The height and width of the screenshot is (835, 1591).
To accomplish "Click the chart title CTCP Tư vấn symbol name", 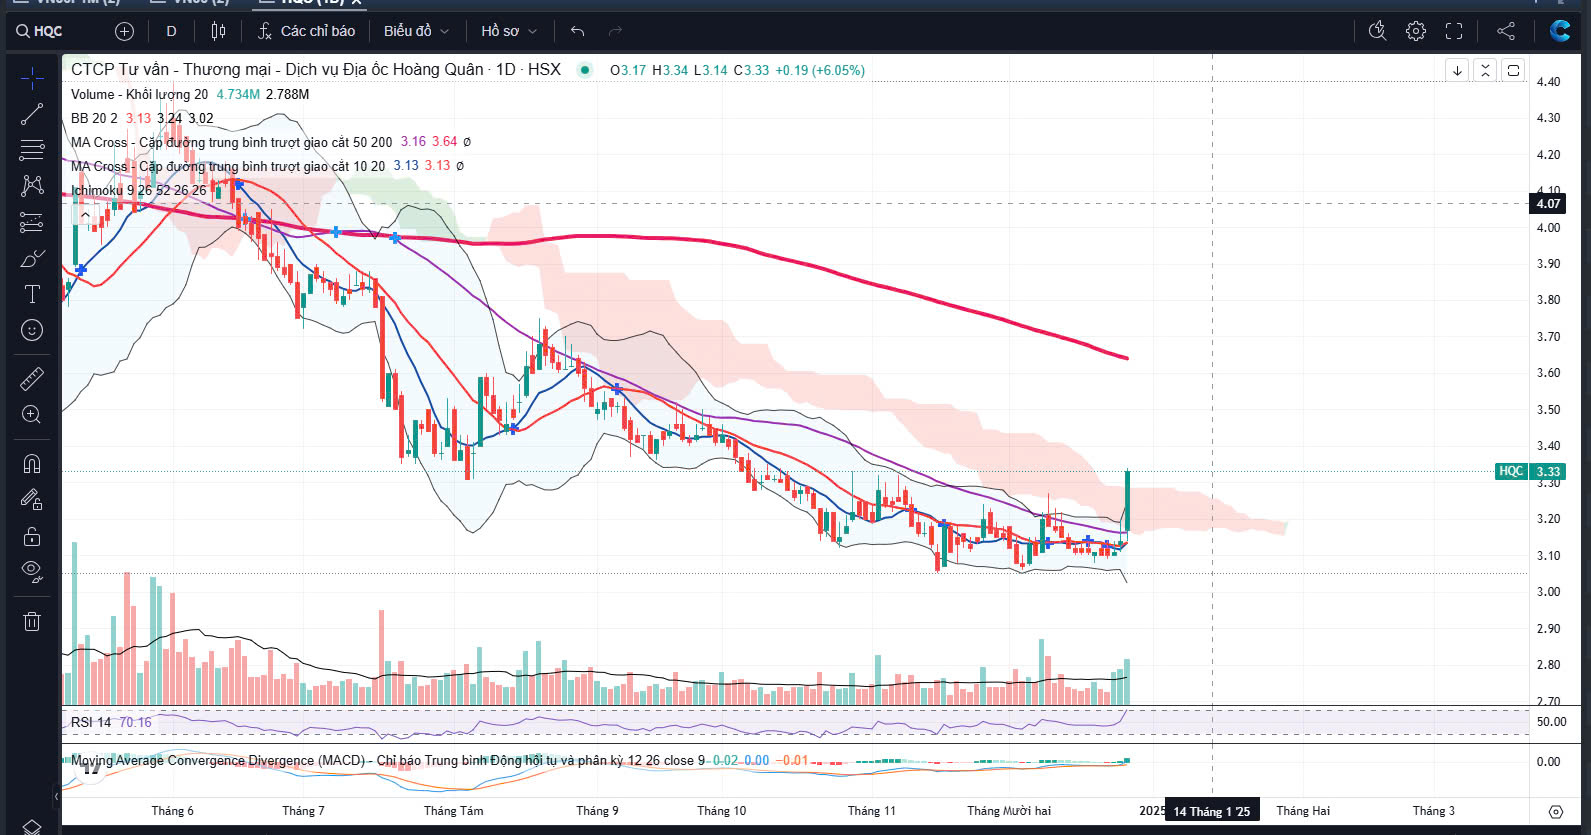I will [316, 70].
